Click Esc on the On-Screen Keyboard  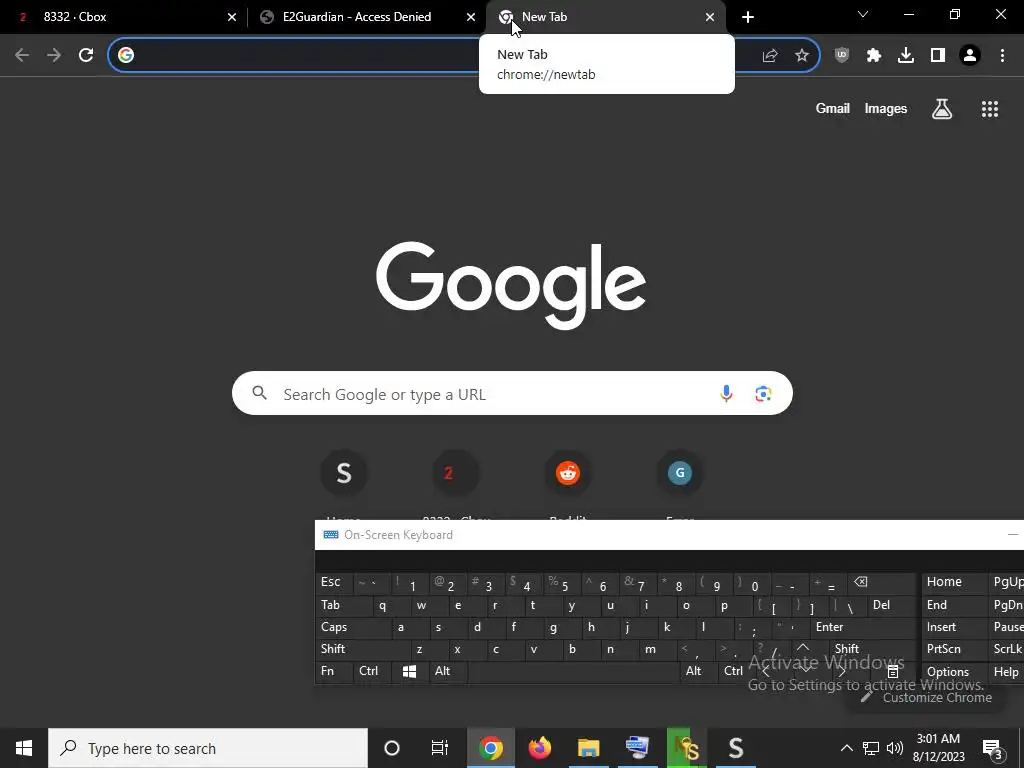[333, 583]
